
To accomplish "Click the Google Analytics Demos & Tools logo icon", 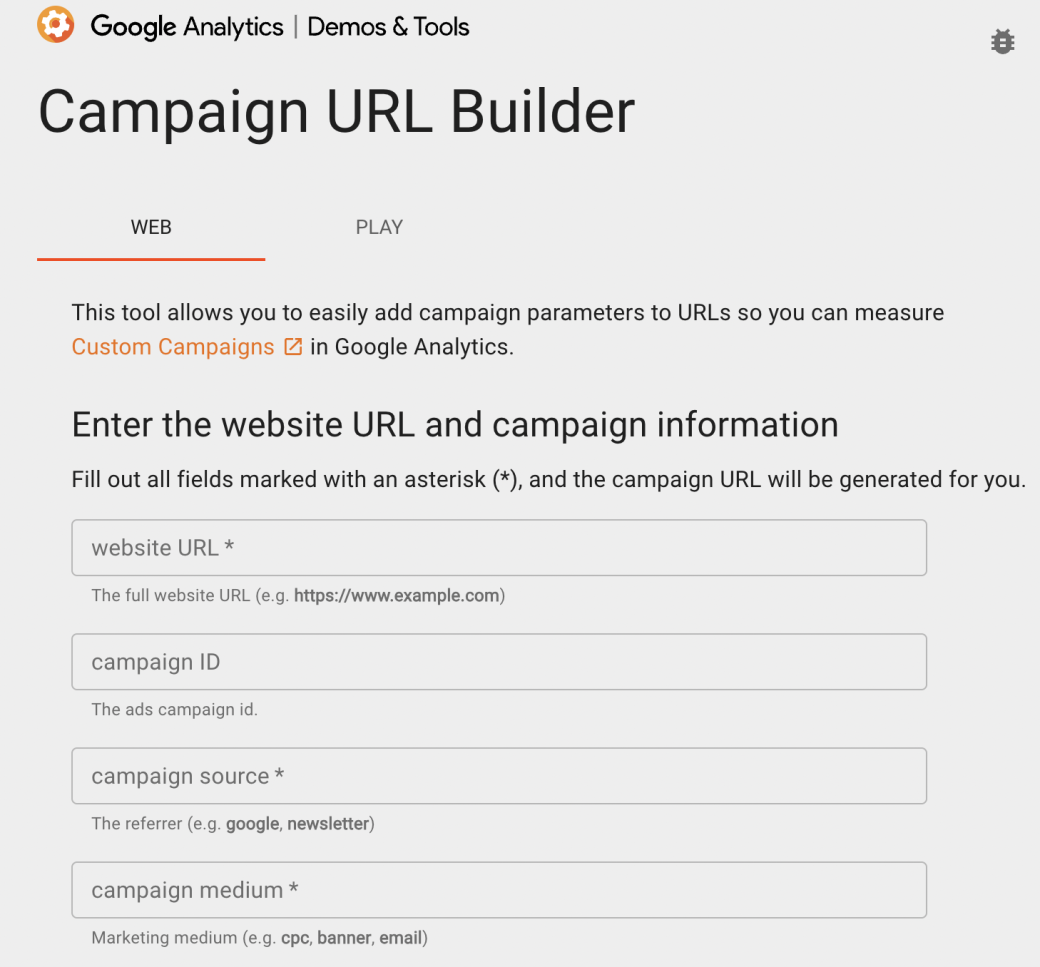I will [55, 24].
